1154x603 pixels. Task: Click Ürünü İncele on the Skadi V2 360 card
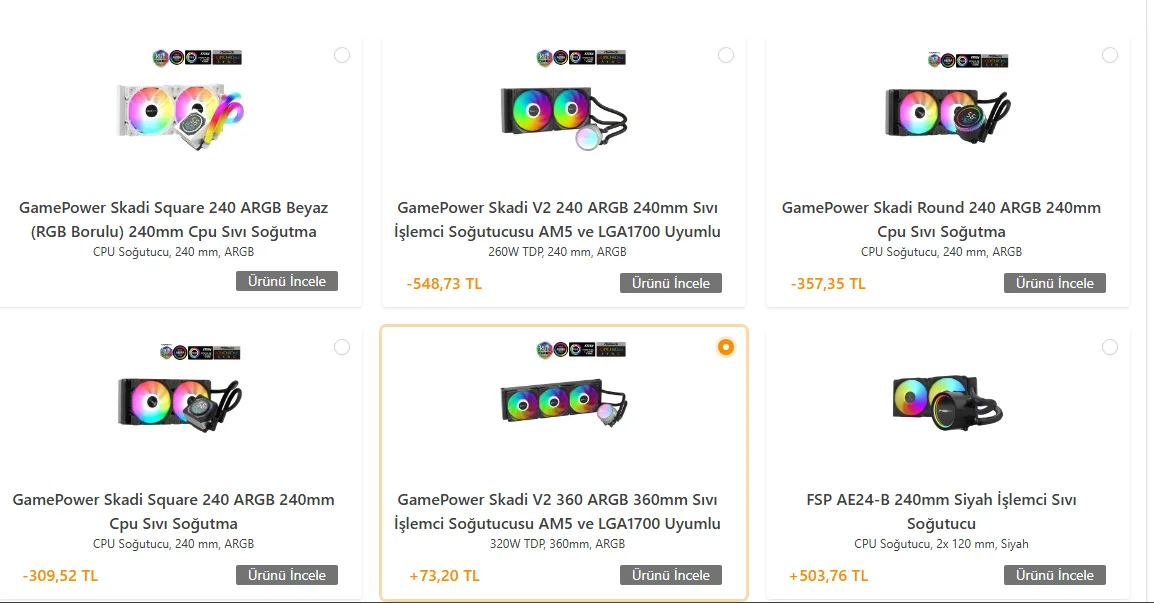671,575
